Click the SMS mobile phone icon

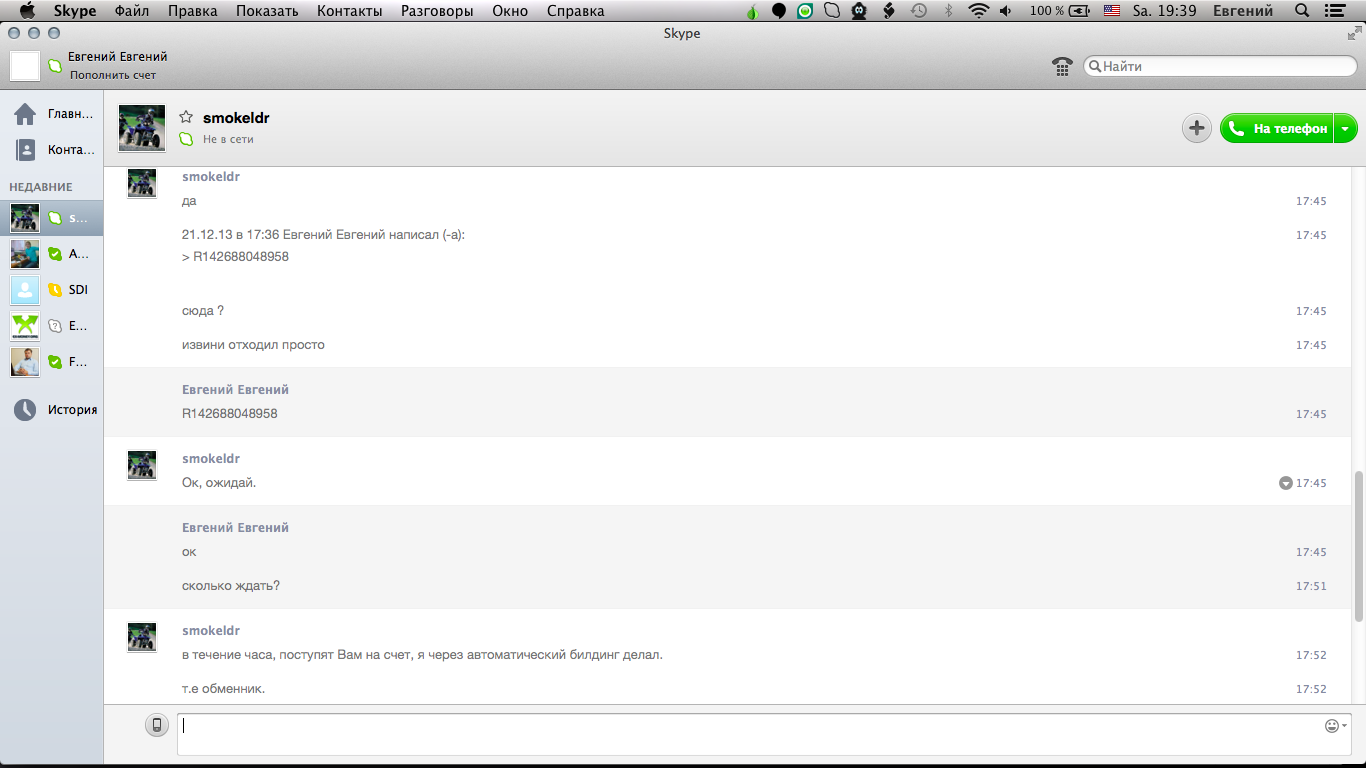157,726
